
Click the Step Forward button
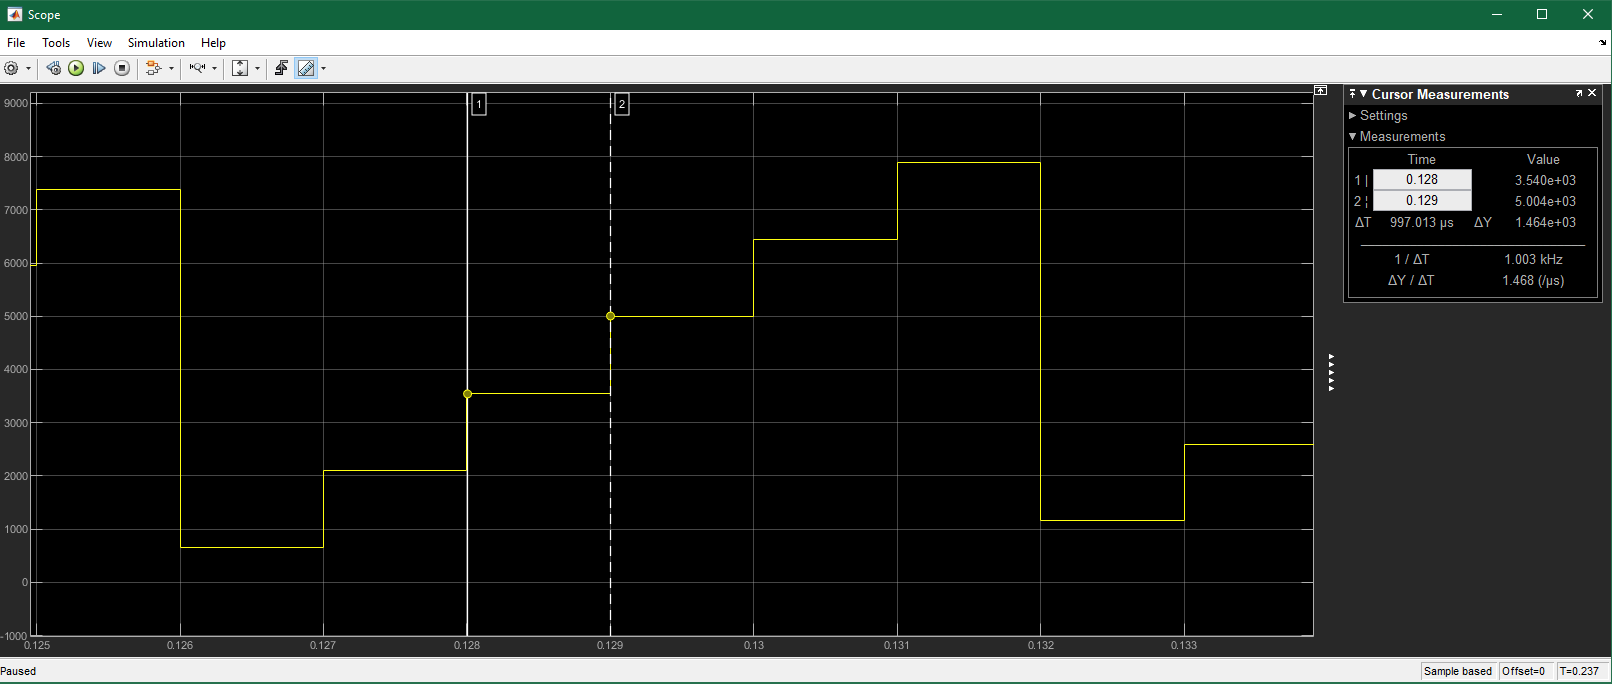99,68
